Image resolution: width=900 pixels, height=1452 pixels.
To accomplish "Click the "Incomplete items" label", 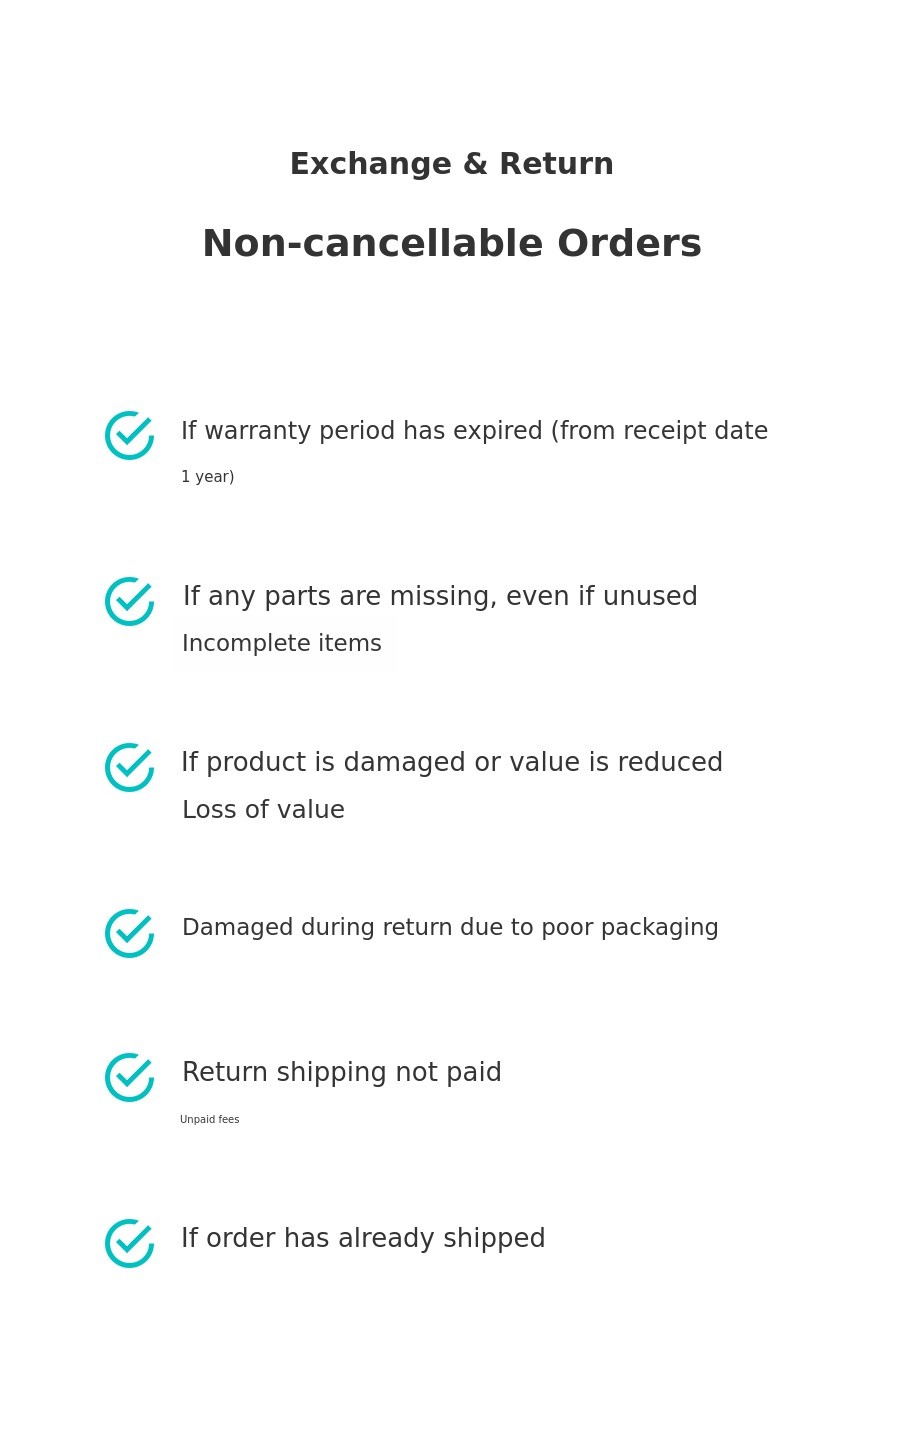I will [282, 644].
